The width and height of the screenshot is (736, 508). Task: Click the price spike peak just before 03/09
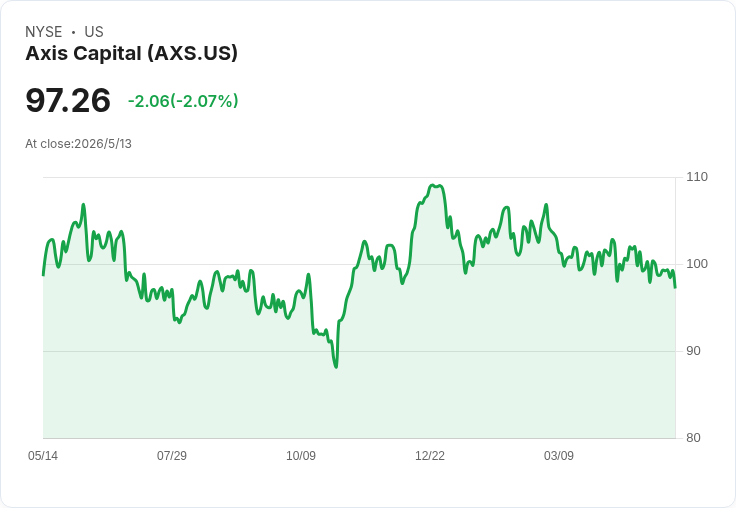point(546,205)
